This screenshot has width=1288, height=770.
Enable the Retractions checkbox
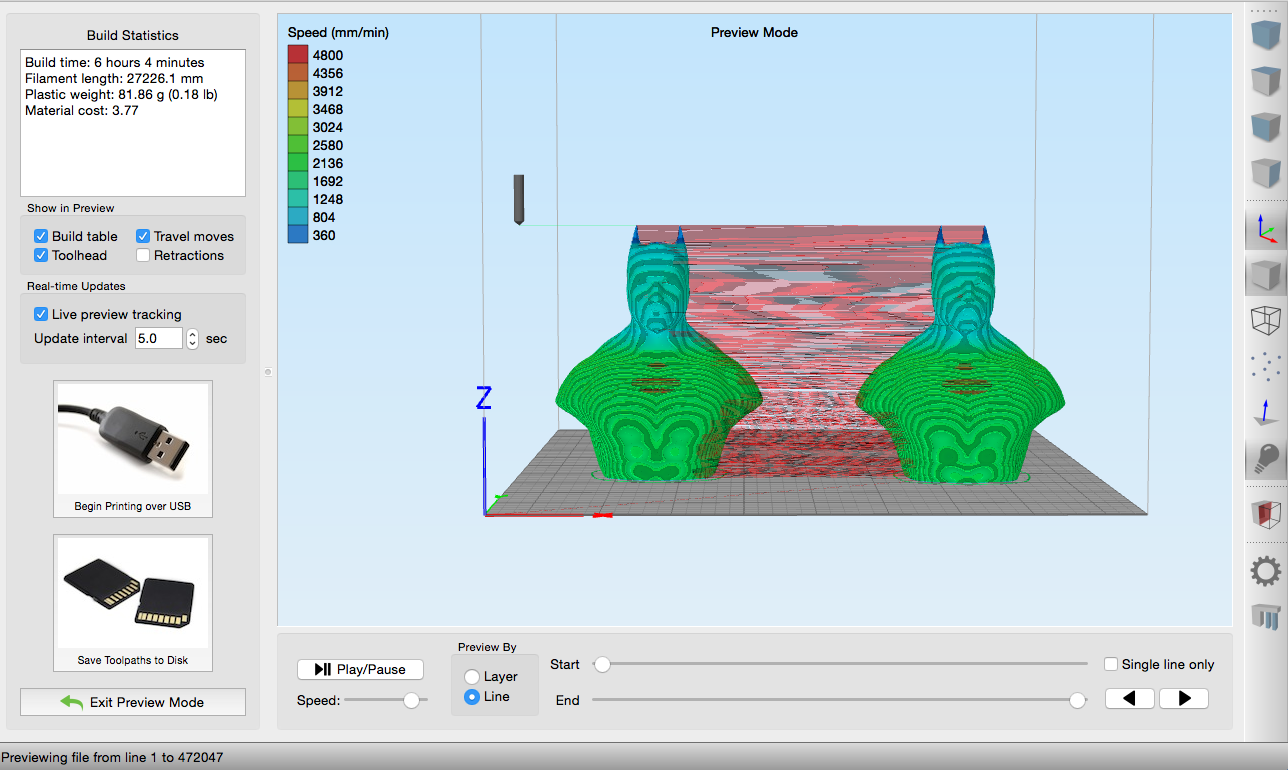(x=143, y=255)
